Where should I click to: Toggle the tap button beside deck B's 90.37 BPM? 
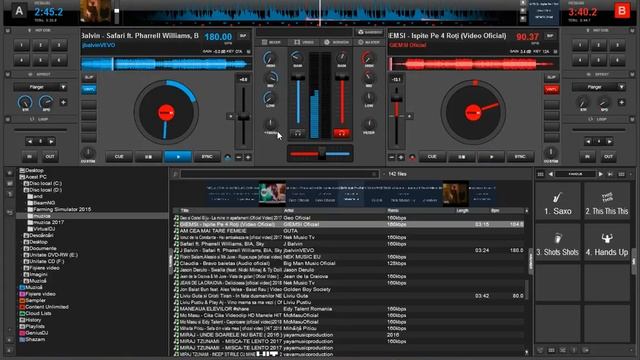coord(550,36)
